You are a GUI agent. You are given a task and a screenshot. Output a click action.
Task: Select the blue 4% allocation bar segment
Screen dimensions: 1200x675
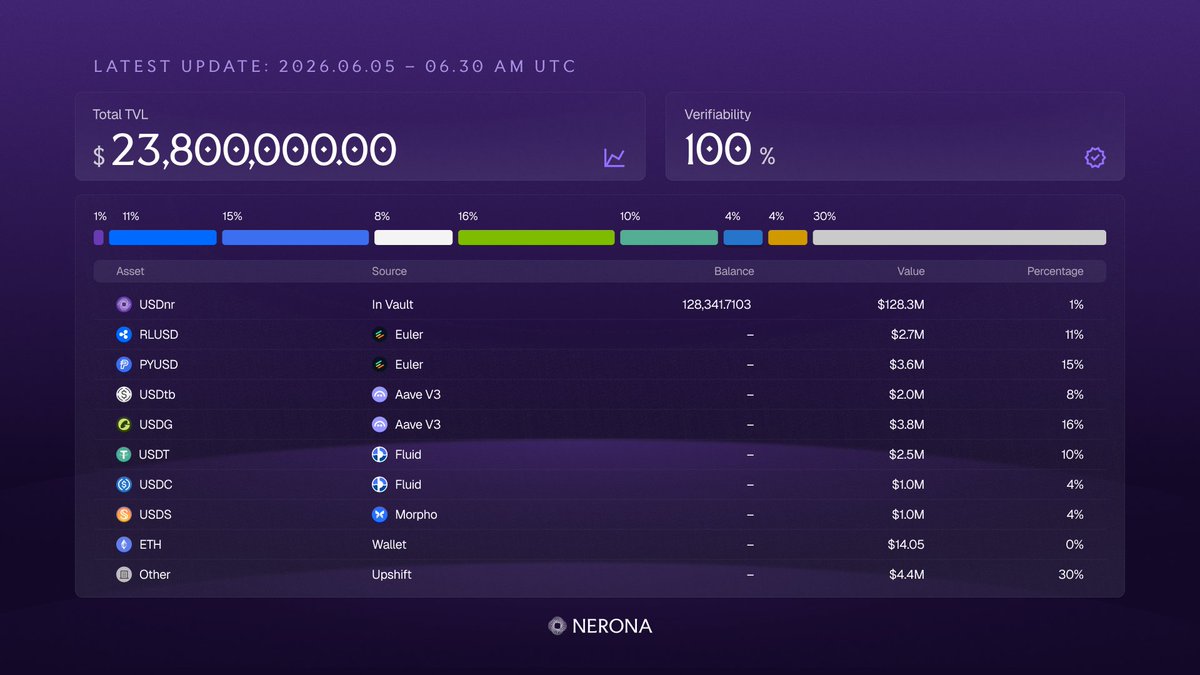[x=743, y=238]
